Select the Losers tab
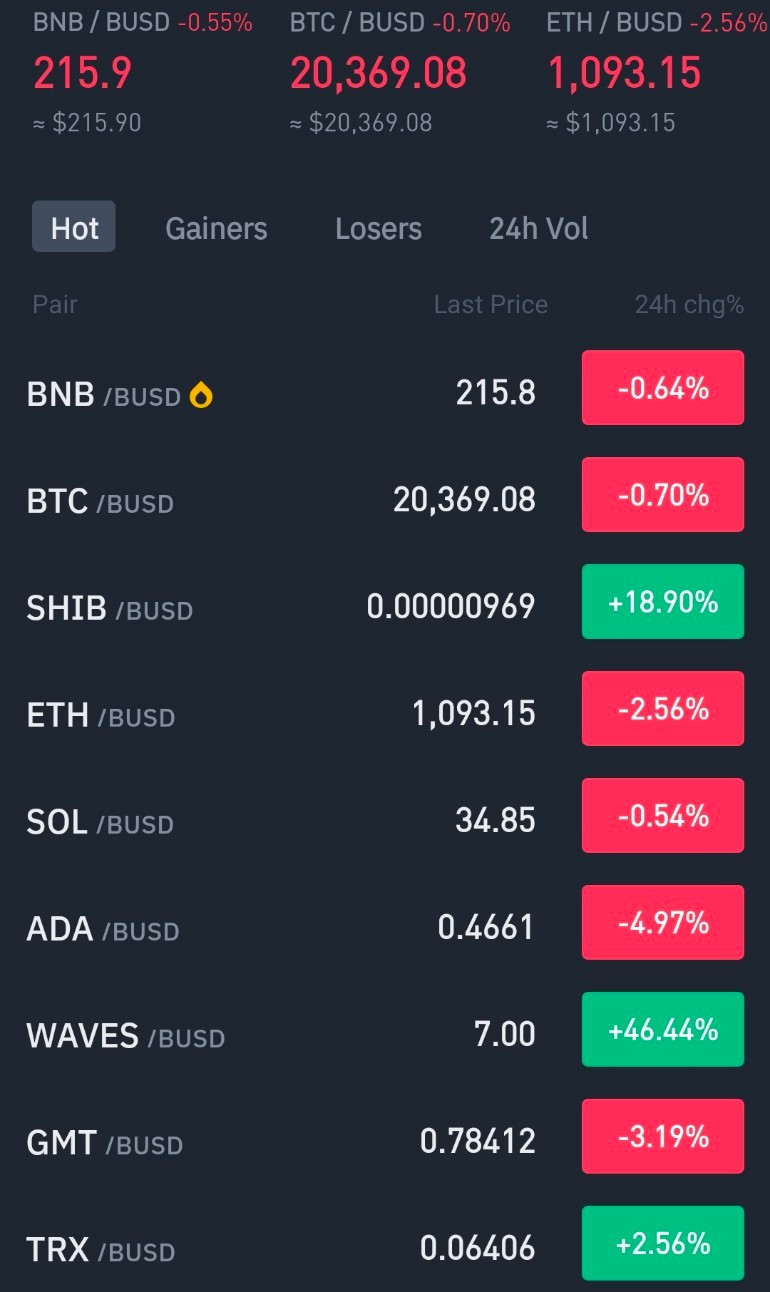Image resolution: width=770 pixels, height=1292 pixels. (x=378, y=228)
